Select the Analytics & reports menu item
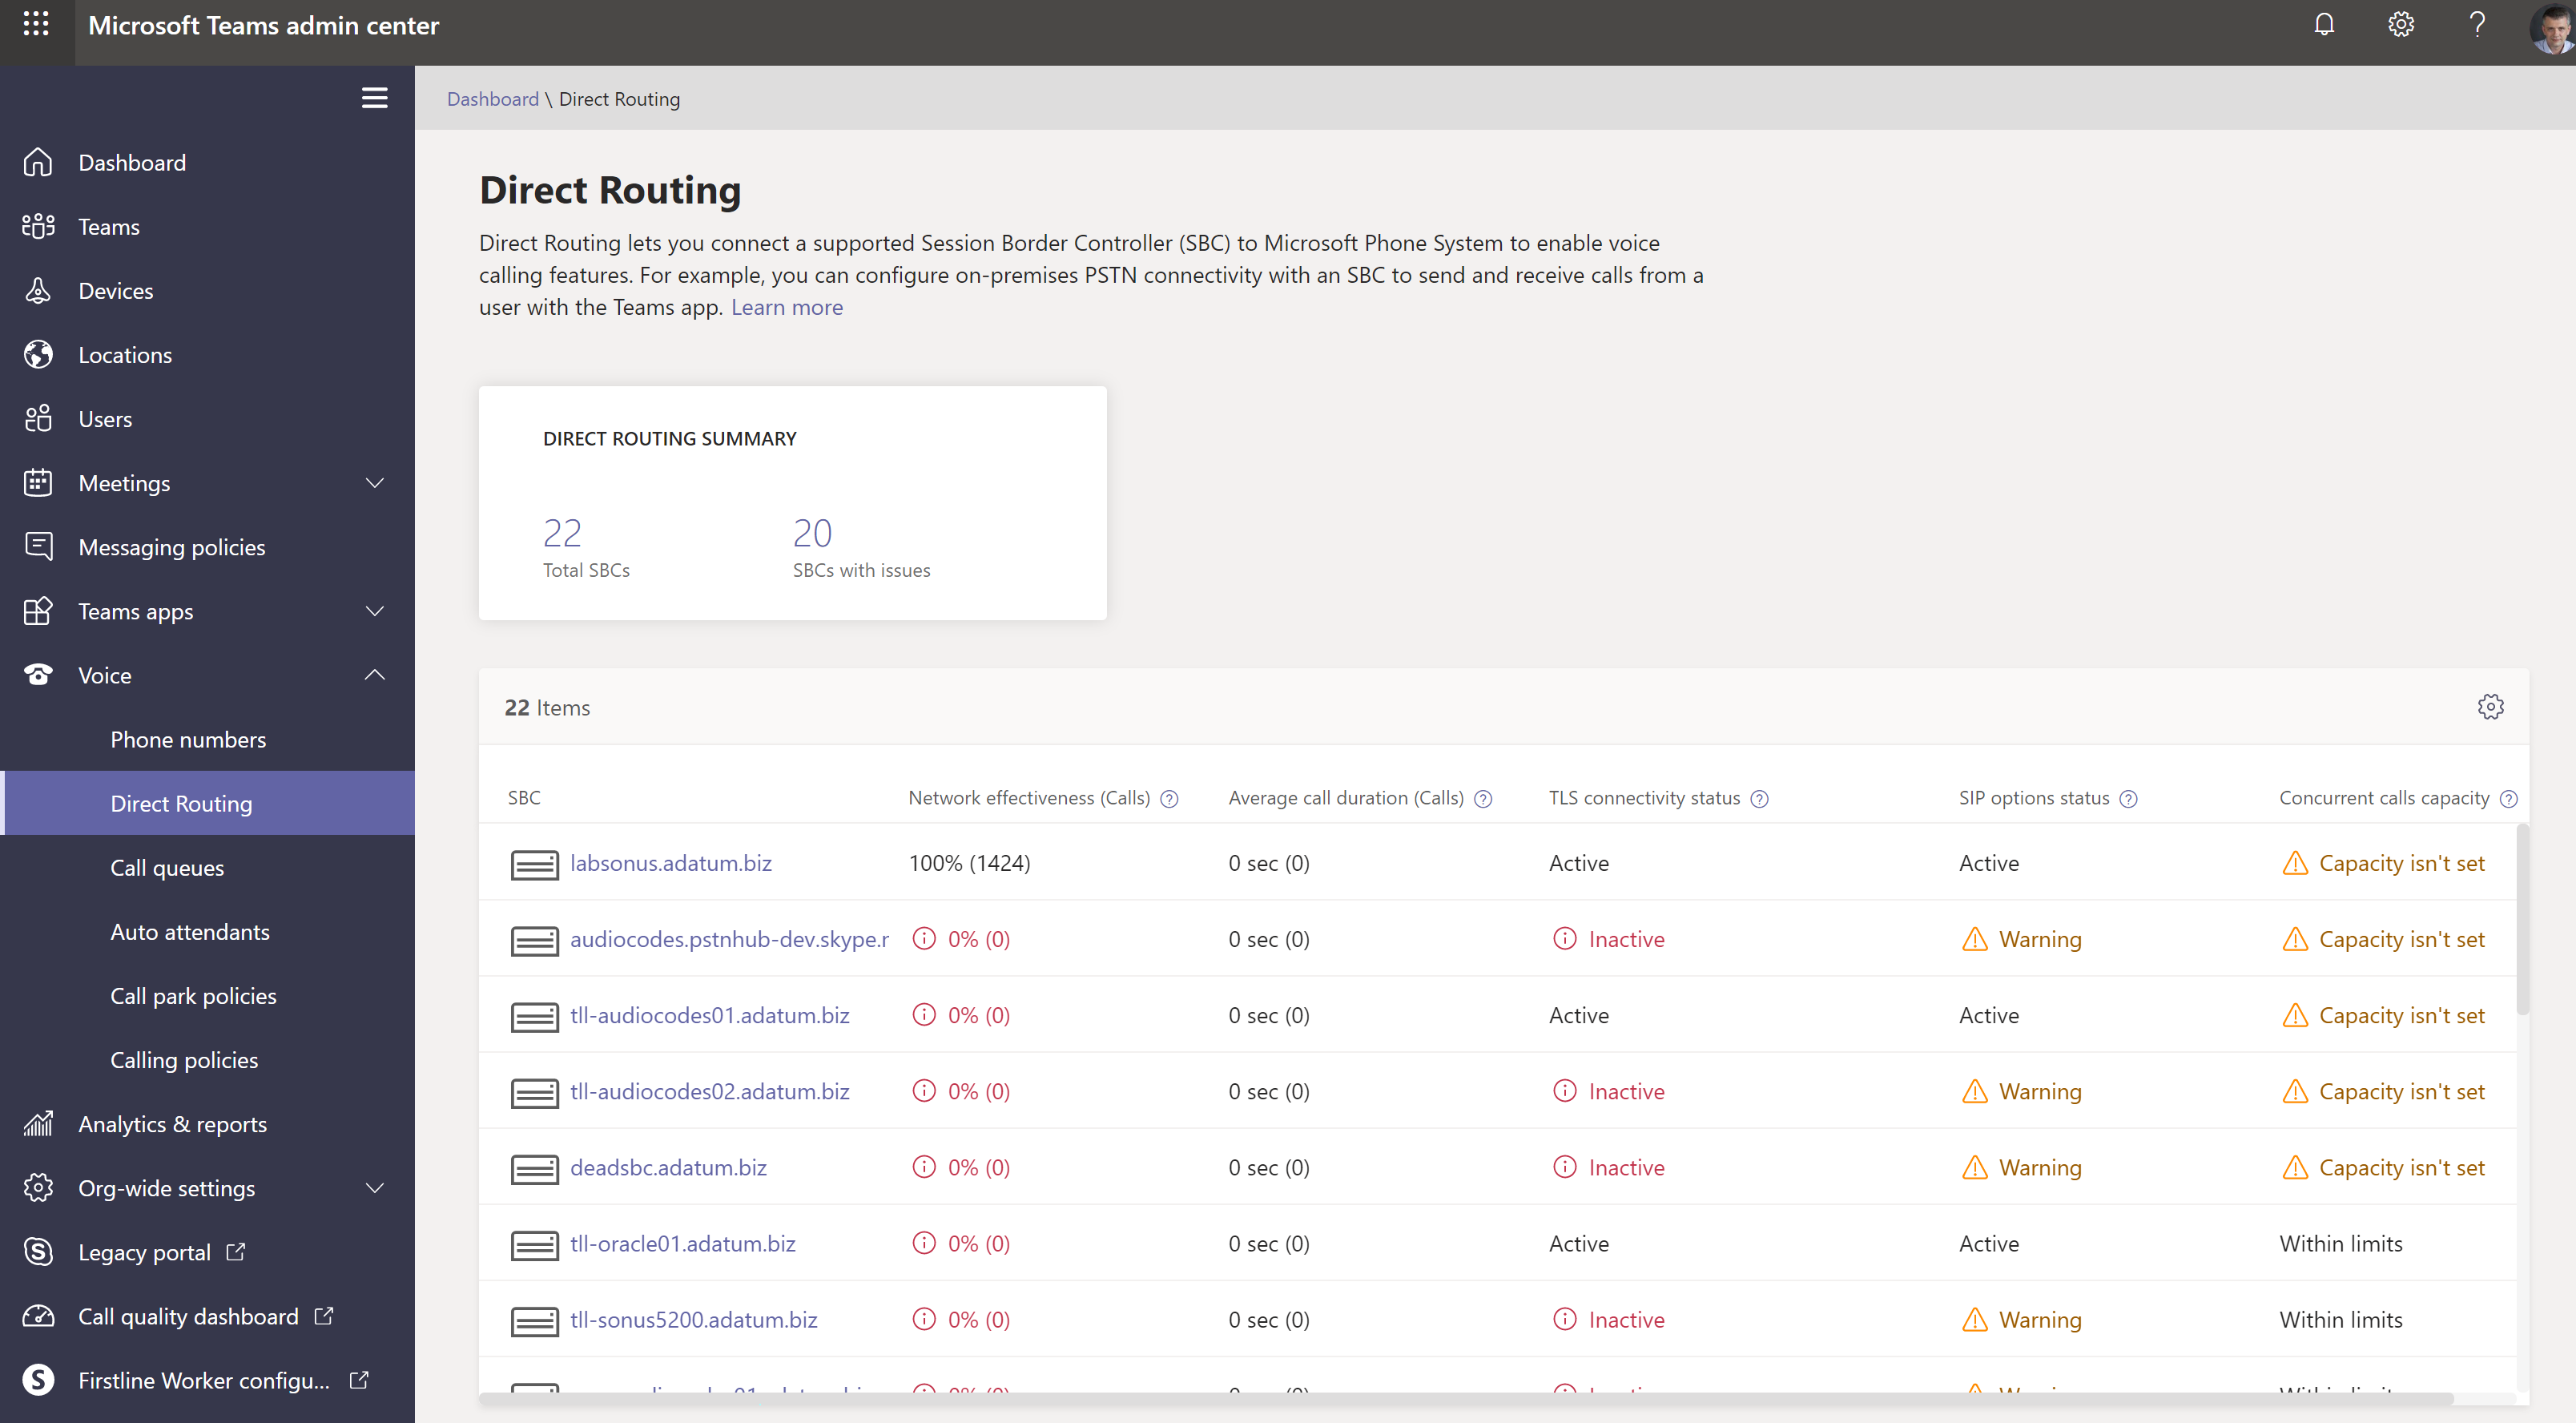Screen dimensions: 2576x1423 pos(171,1123)
